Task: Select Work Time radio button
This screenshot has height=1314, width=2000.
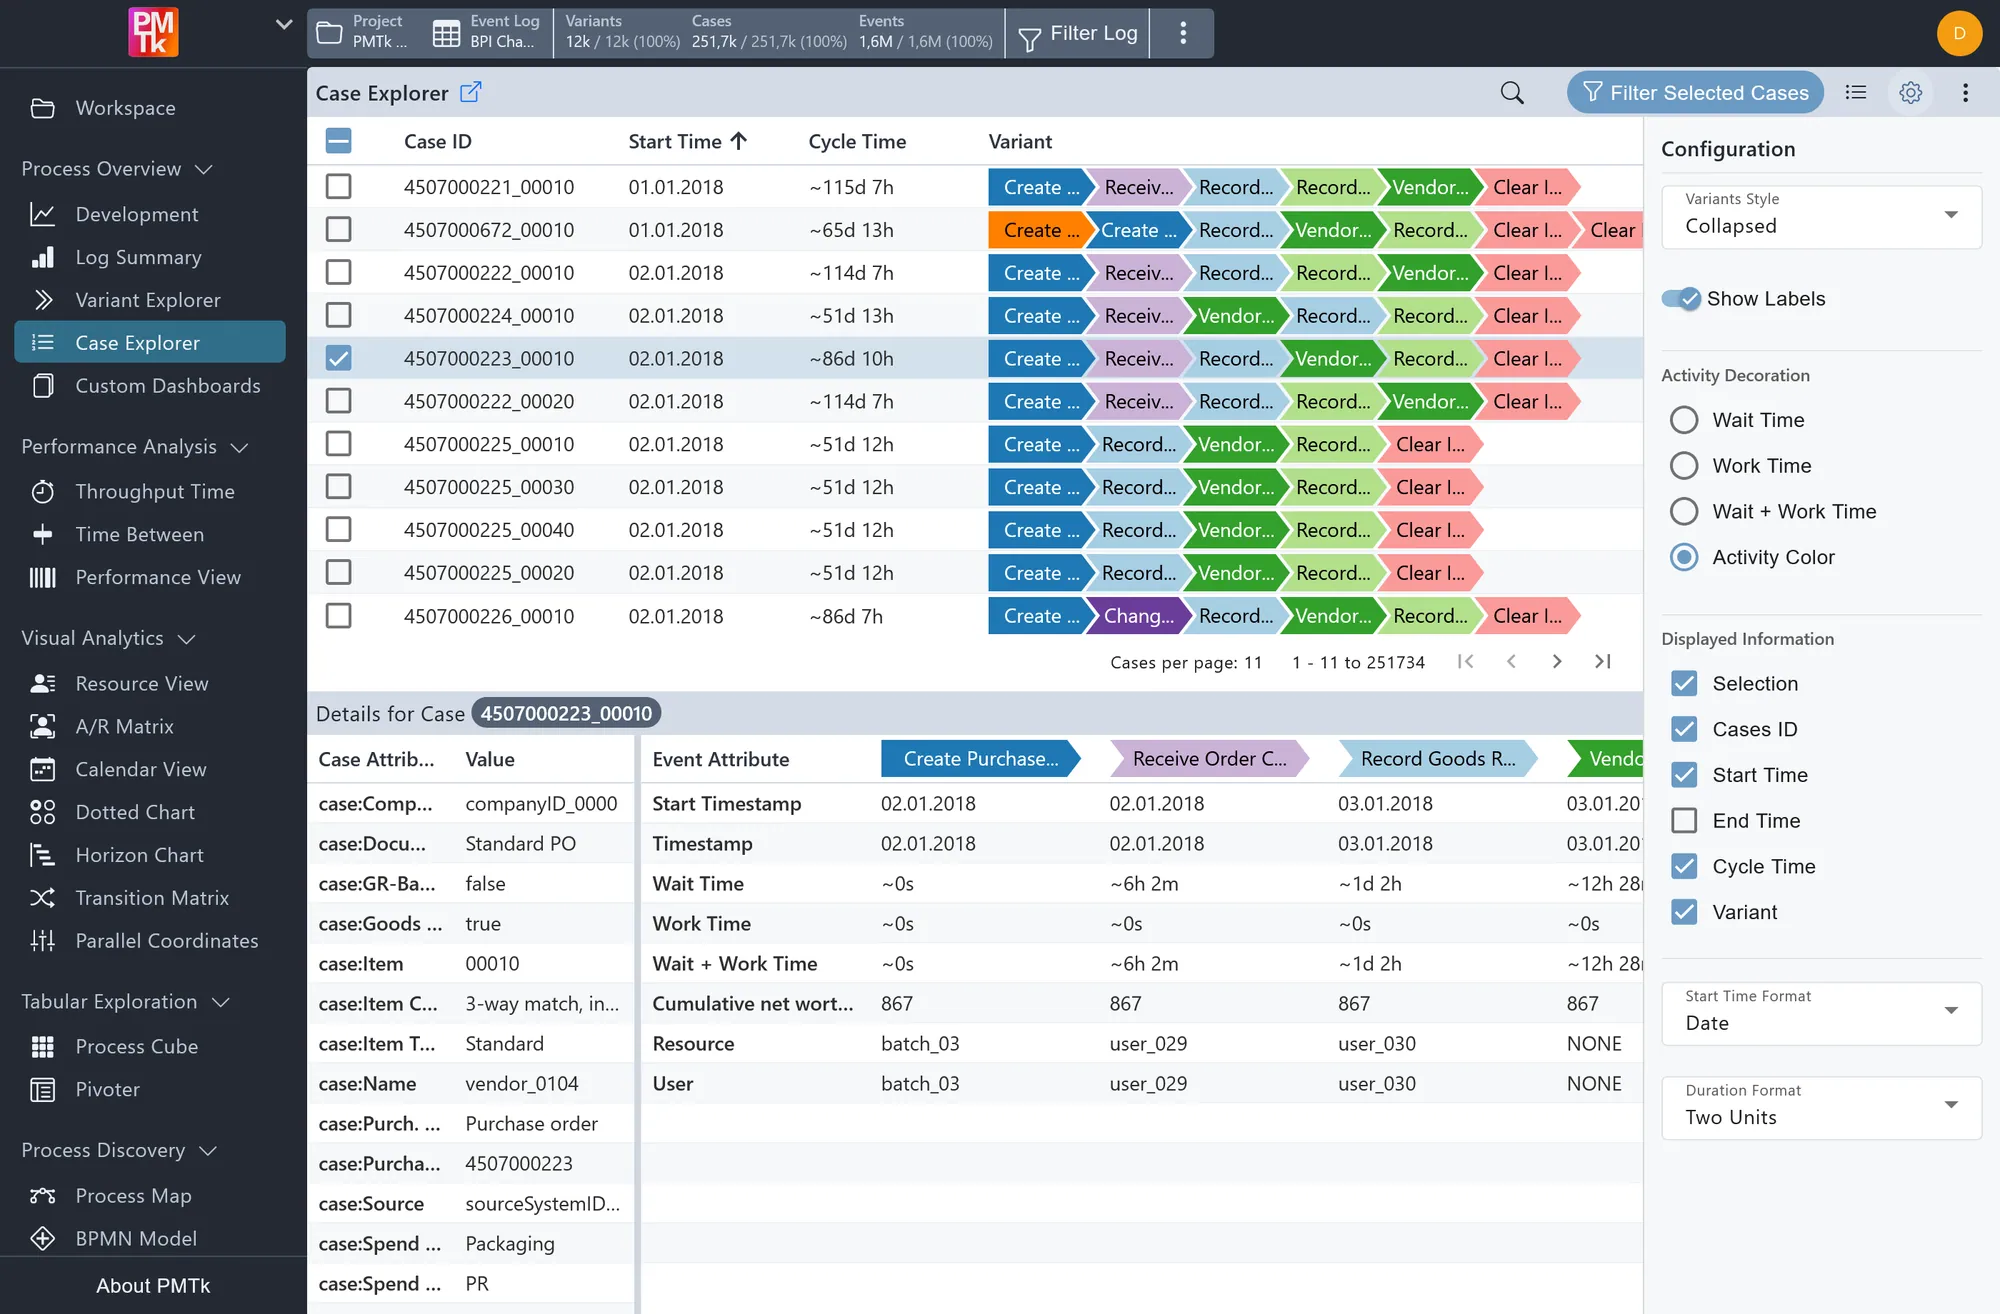Action: click(1684, 466)
